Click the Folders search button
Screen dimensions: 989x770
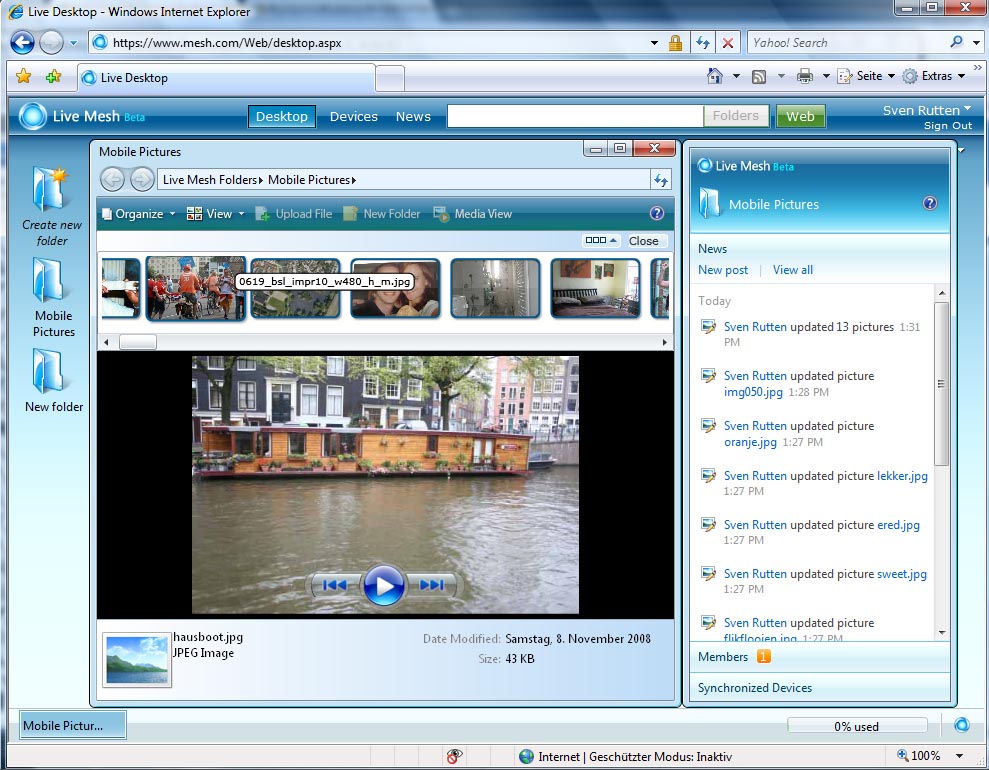tap(735, 116)
